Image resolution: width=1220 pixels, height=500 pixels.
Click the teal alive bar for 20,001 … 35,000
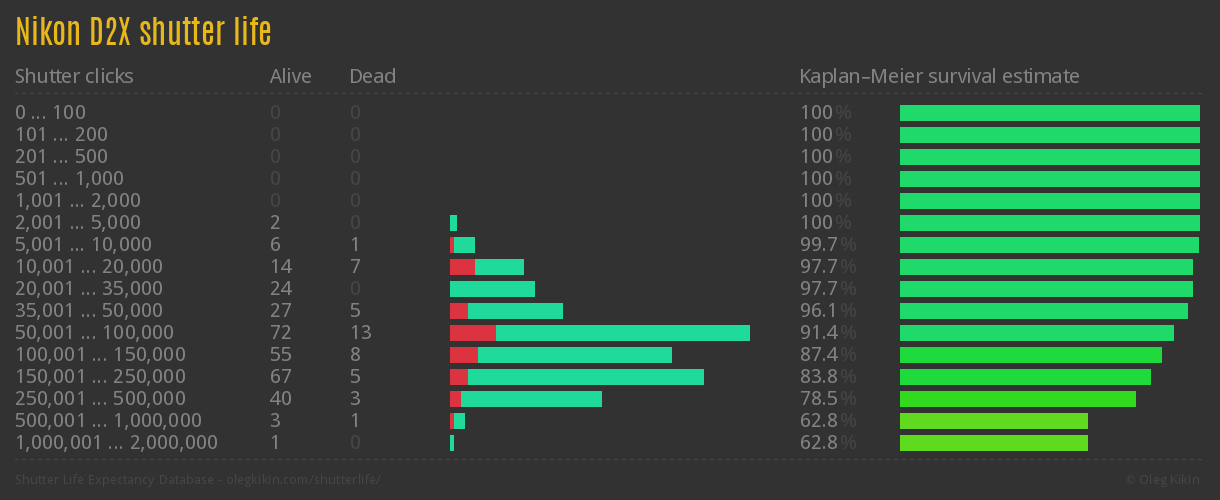[x=492, y=289]
